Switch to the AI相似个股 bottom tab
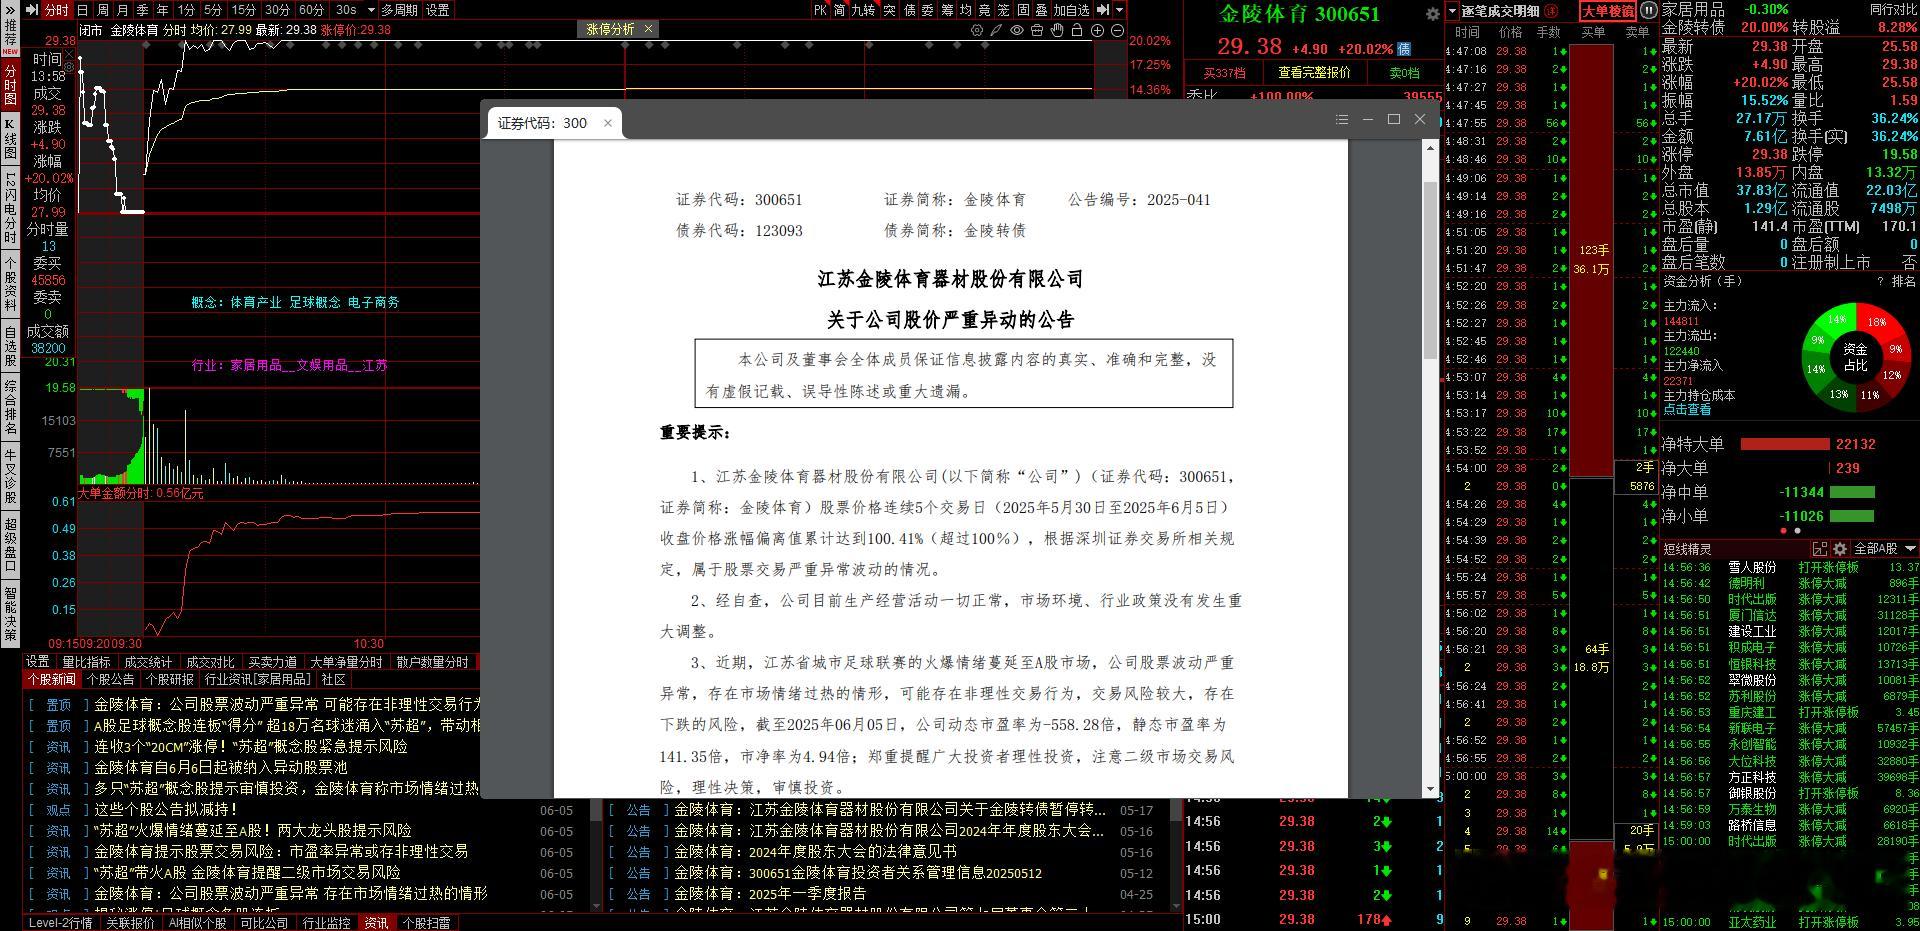The image size is (1920, 931). click(197, 923)
